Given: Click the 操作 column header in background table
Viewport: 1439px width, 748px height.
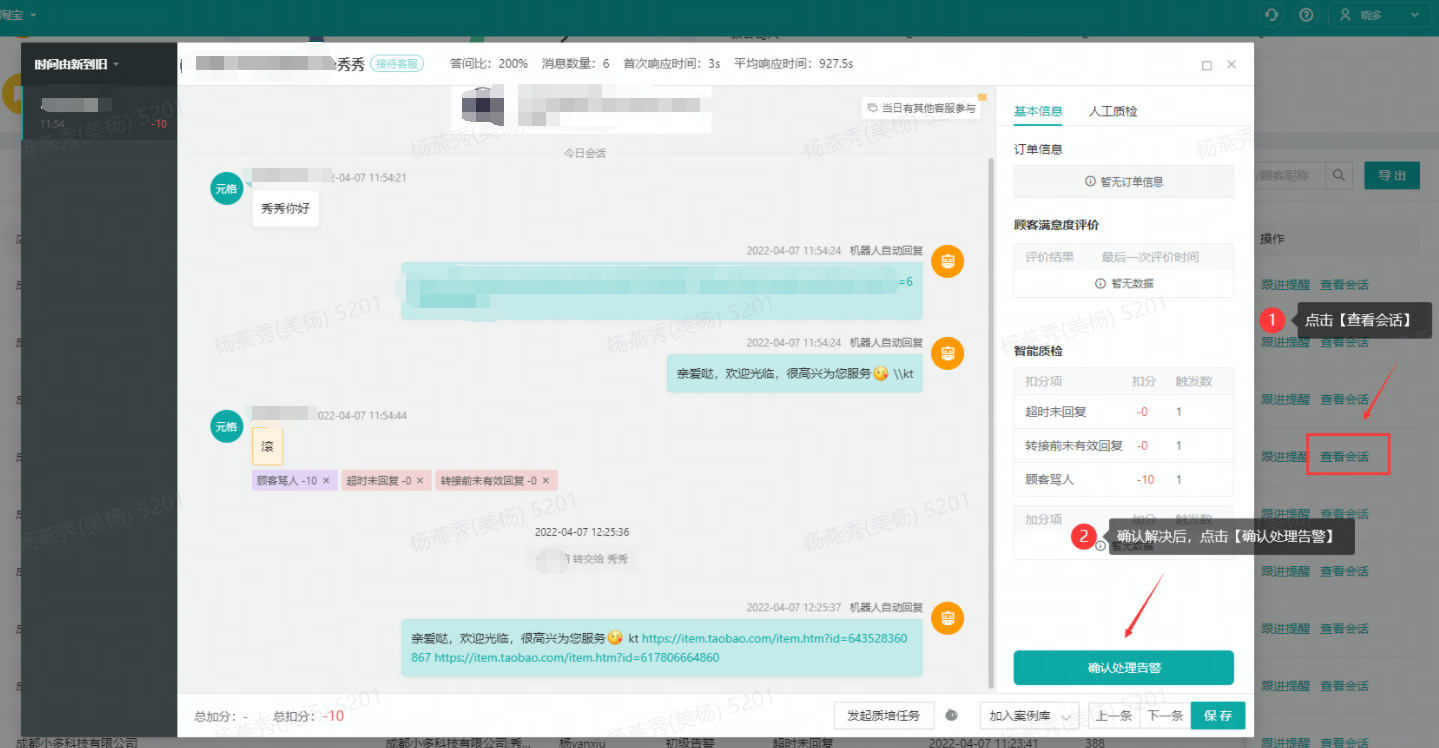Looking at the screenshot, I should point(1272,239).
